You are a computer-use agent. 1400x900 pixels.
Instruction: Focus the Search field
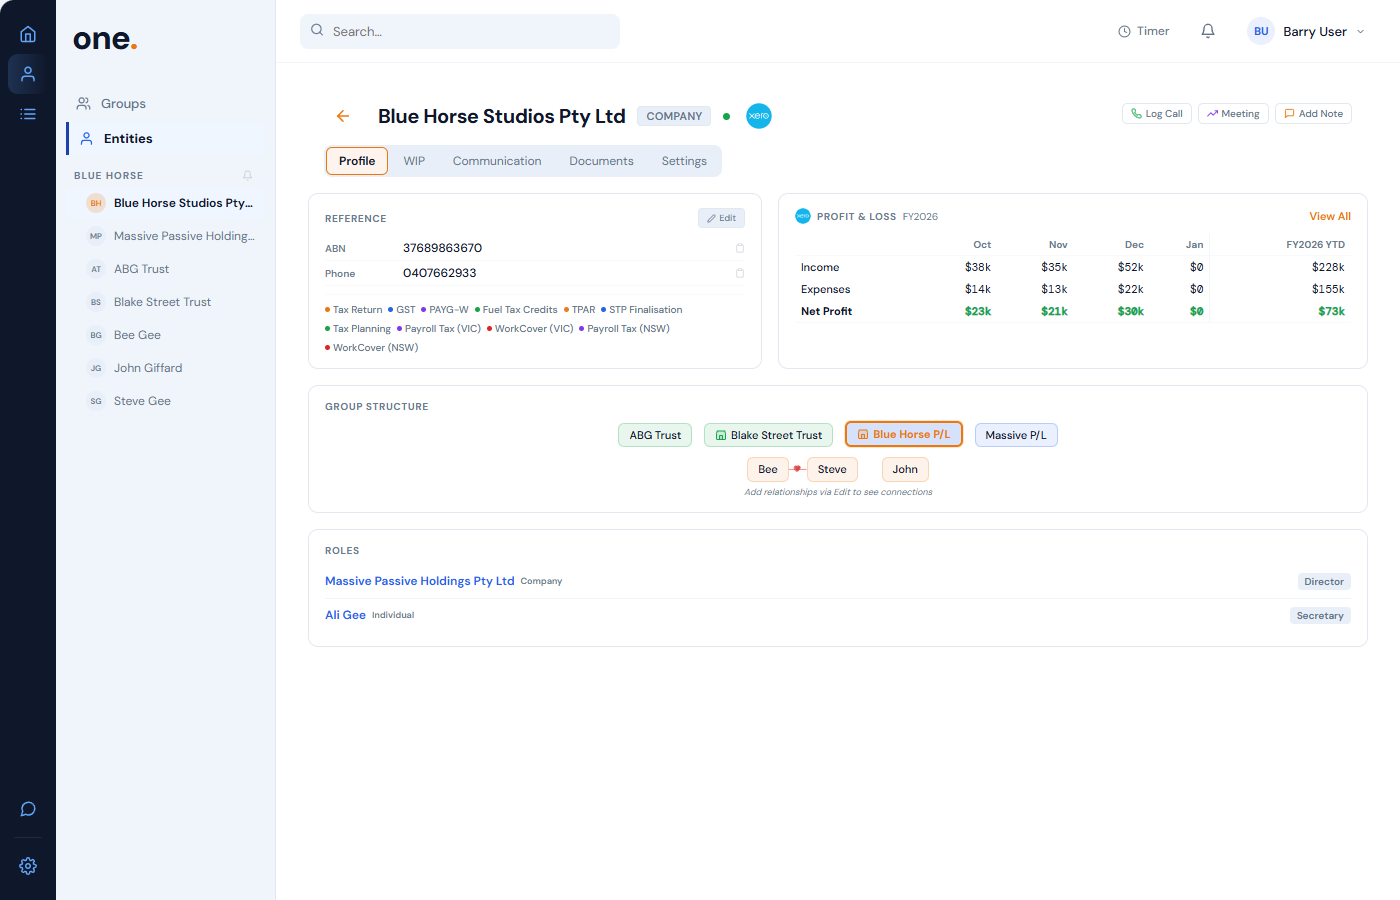pyautogui.click(x=460, y=31)
